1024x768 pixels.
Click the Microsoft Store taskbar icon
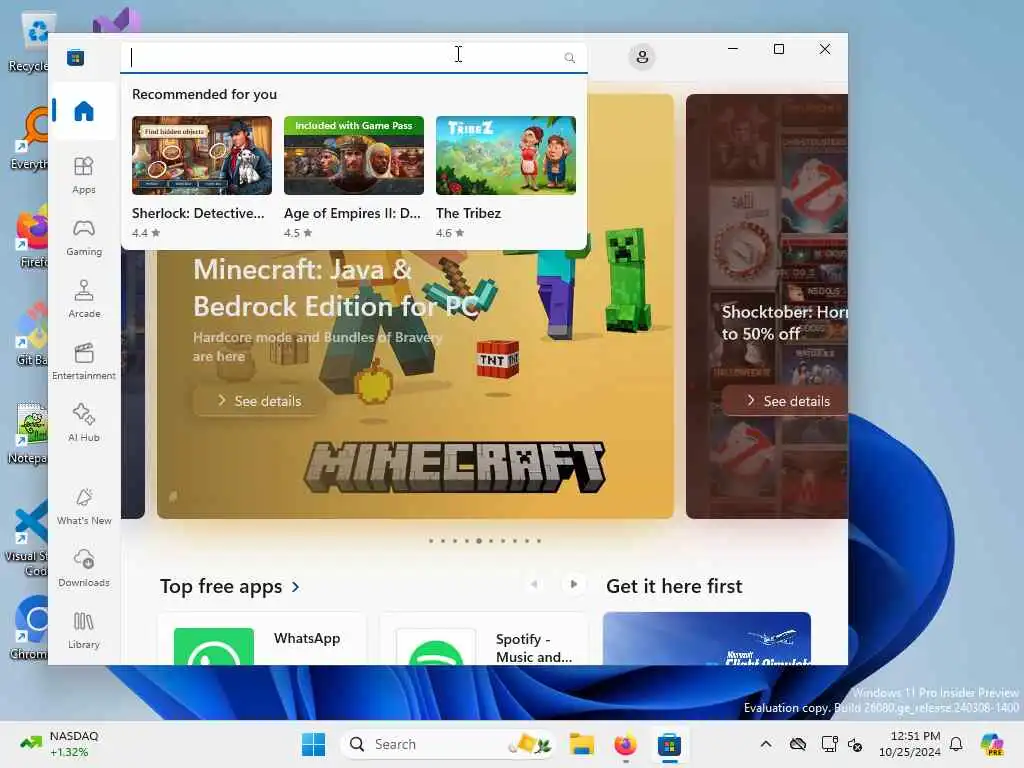(x=669, y=744)
